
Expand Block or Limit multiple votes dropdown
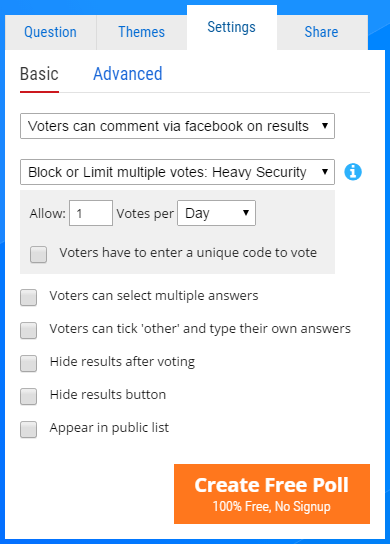pos(177,172)
